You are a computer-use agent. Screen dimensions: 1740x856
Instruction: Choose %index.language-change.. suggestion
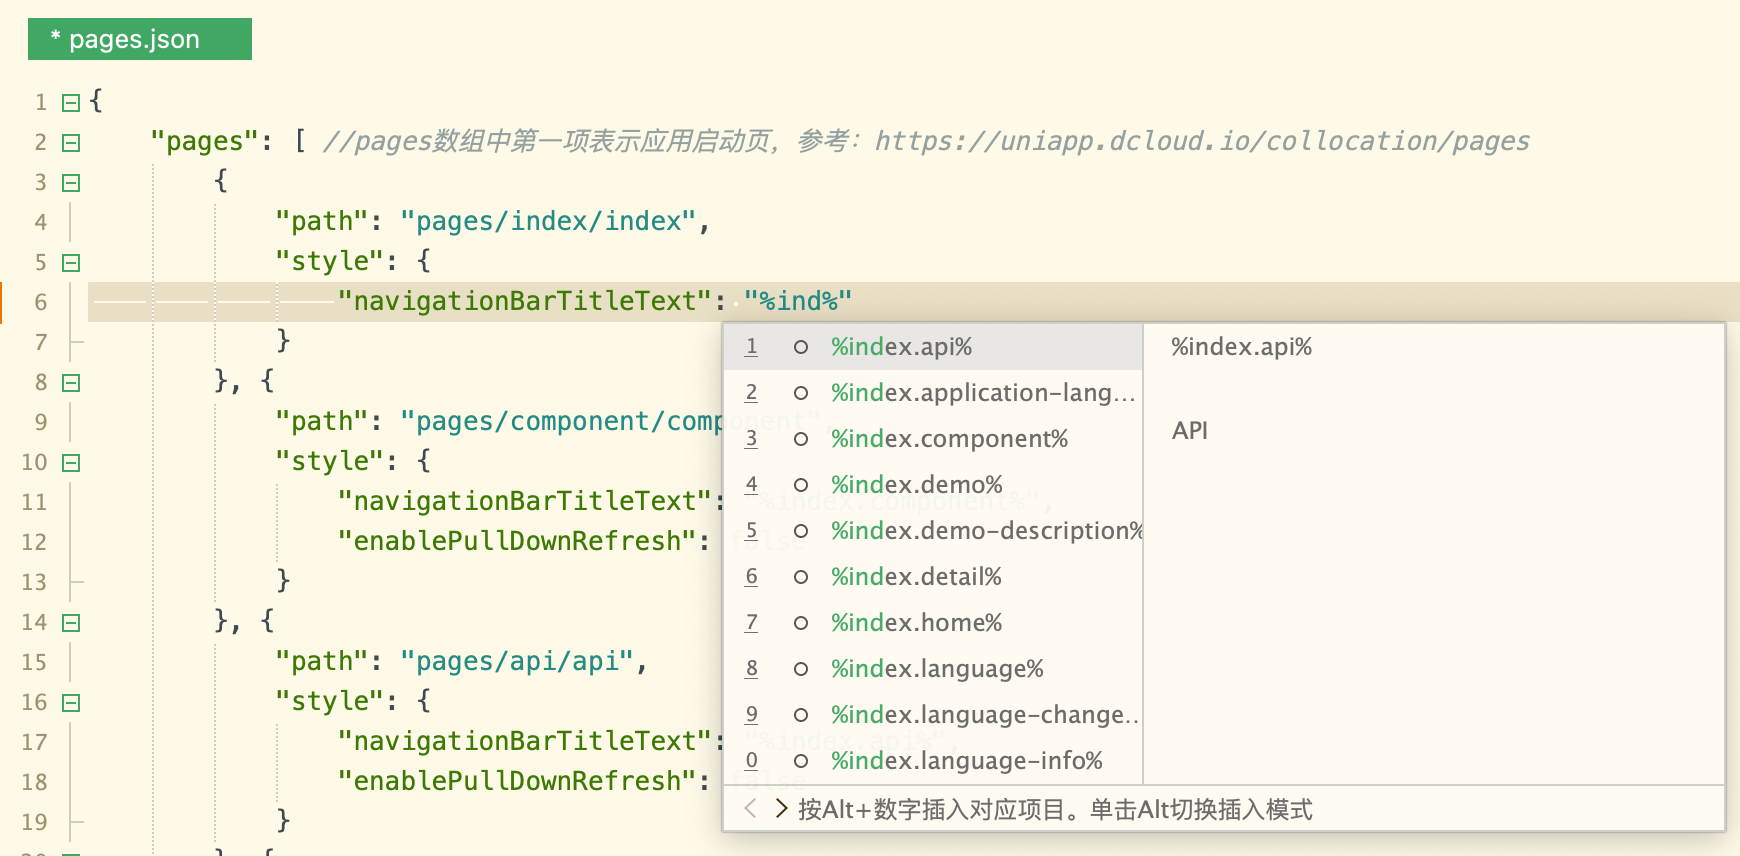tap(933, 715)
